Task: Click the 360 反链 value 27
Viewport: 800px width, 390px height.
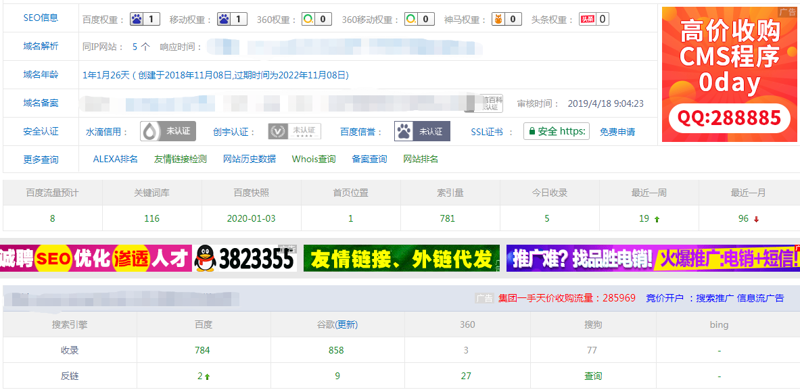Action: [x=466, y=376]
